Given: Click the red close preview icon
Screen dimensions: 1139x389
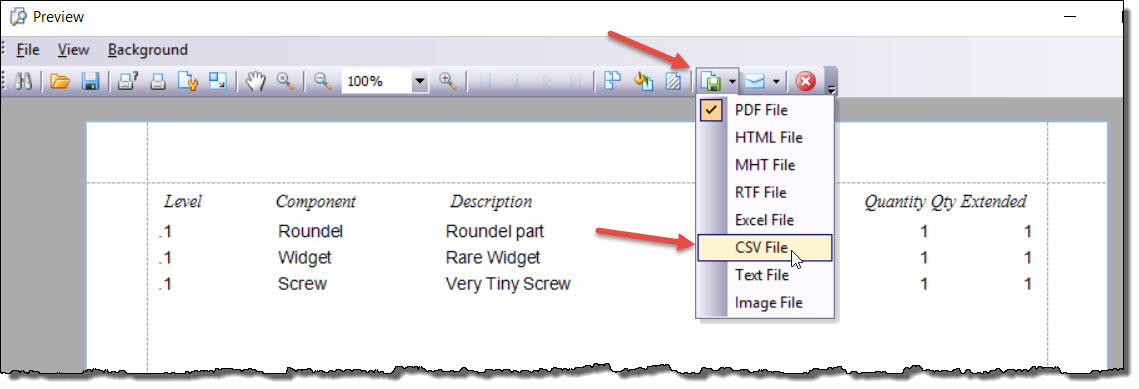Looking at the screenshot, I should (x=805, y=81).
